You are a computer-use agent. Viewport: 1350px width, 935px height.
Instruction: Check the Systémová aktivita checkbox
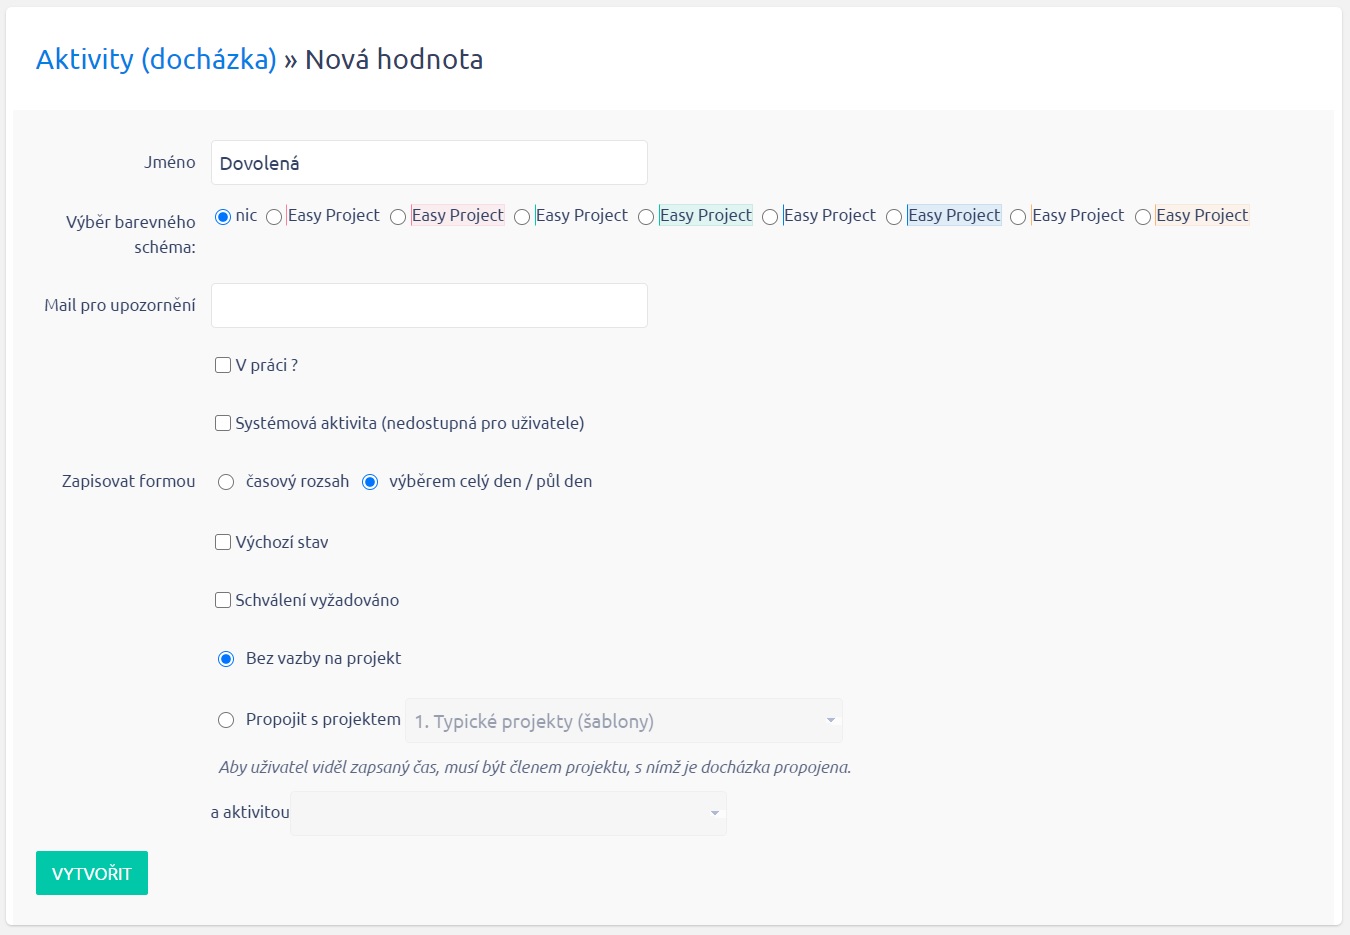(x=223, y=423)
